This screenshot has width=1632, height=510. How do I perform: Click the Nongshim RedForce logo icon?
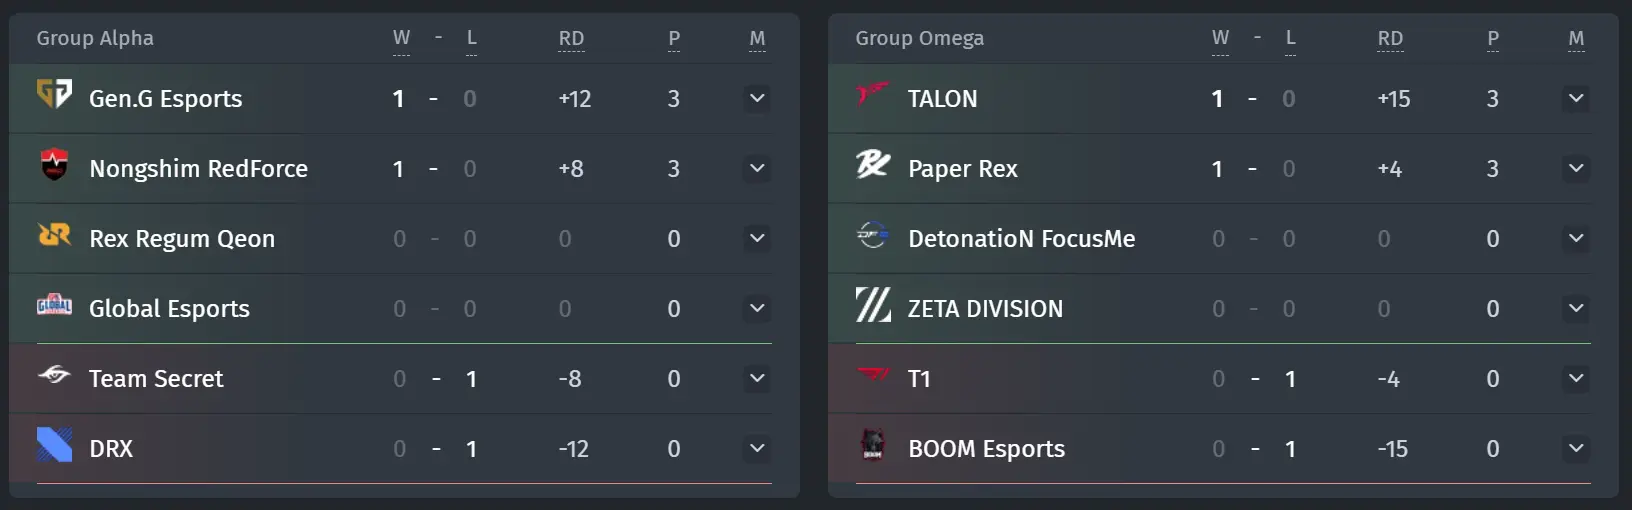point(54,164)
